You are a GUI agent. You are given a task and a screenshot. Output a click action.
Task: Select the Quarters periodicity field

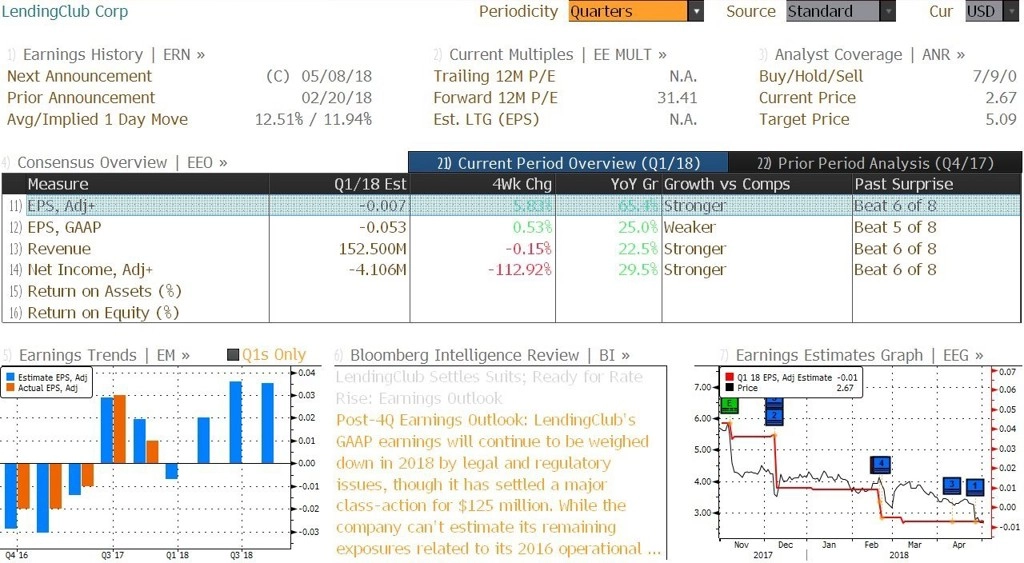(628, 11)
